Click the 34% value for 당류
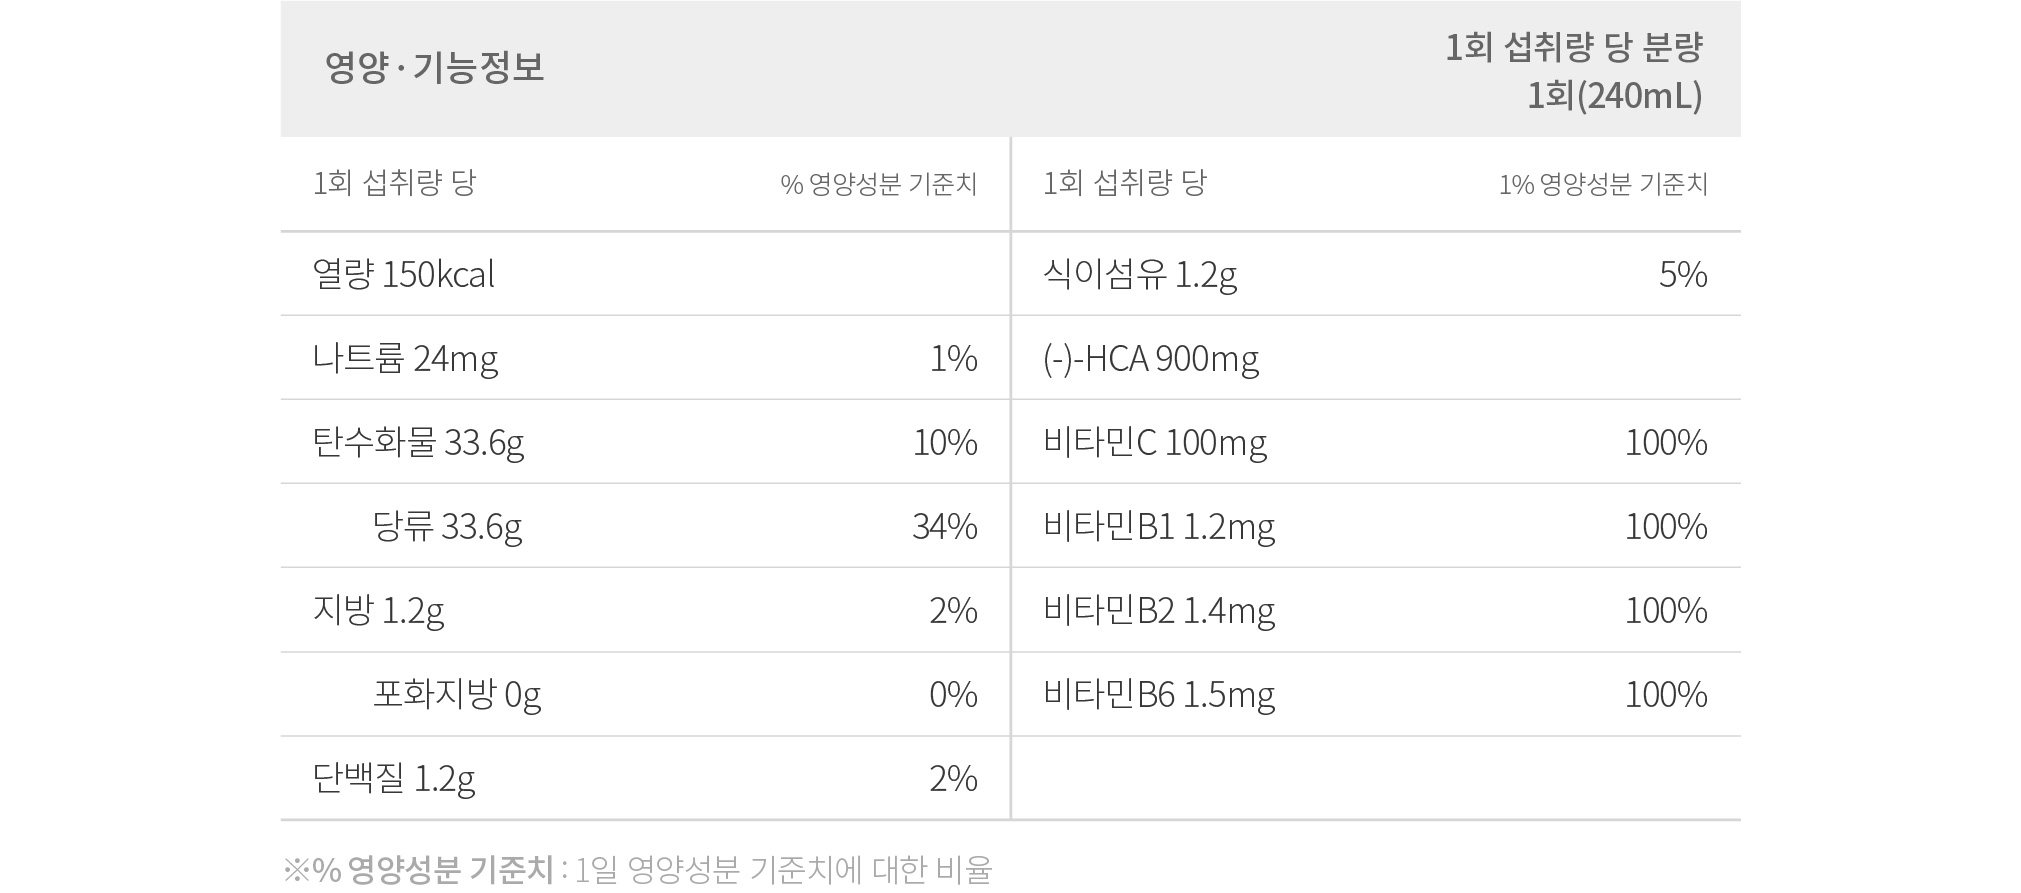Screen dimensions: 2021x893 tap(945, 526)
